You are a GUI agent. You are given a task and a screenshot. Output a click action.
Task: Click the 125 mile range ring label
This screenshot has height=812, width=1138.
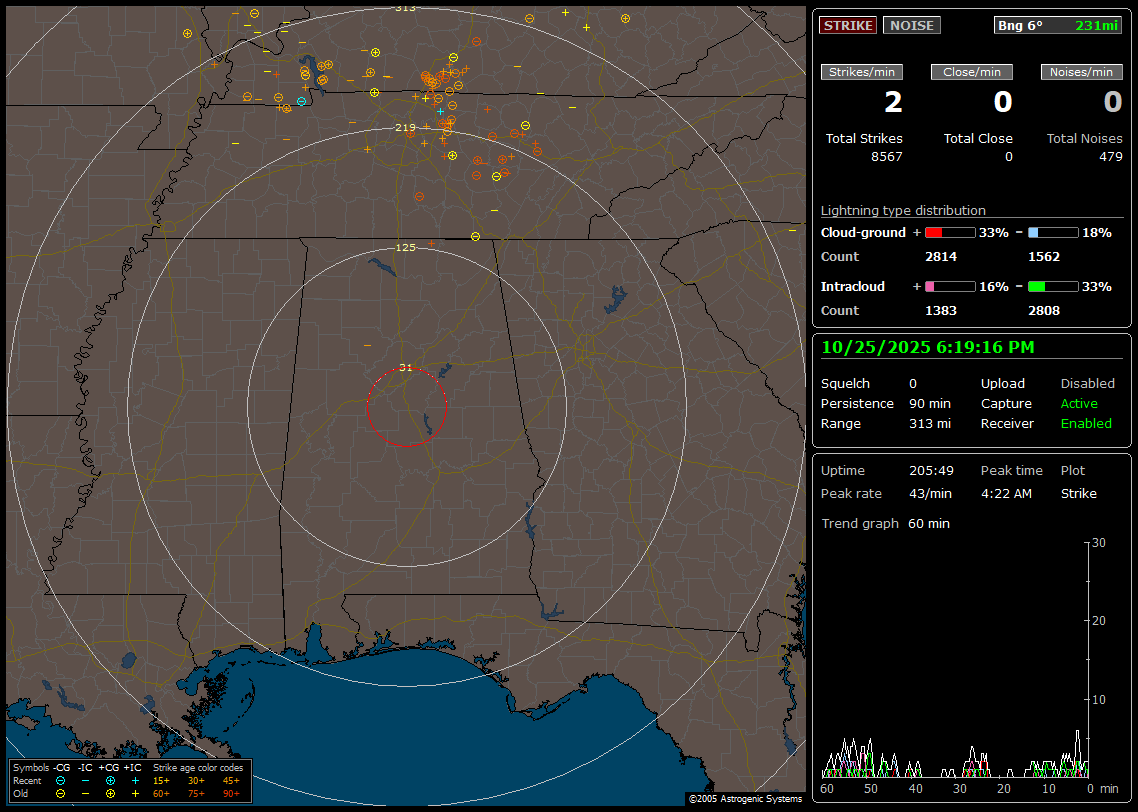point(405,247)
